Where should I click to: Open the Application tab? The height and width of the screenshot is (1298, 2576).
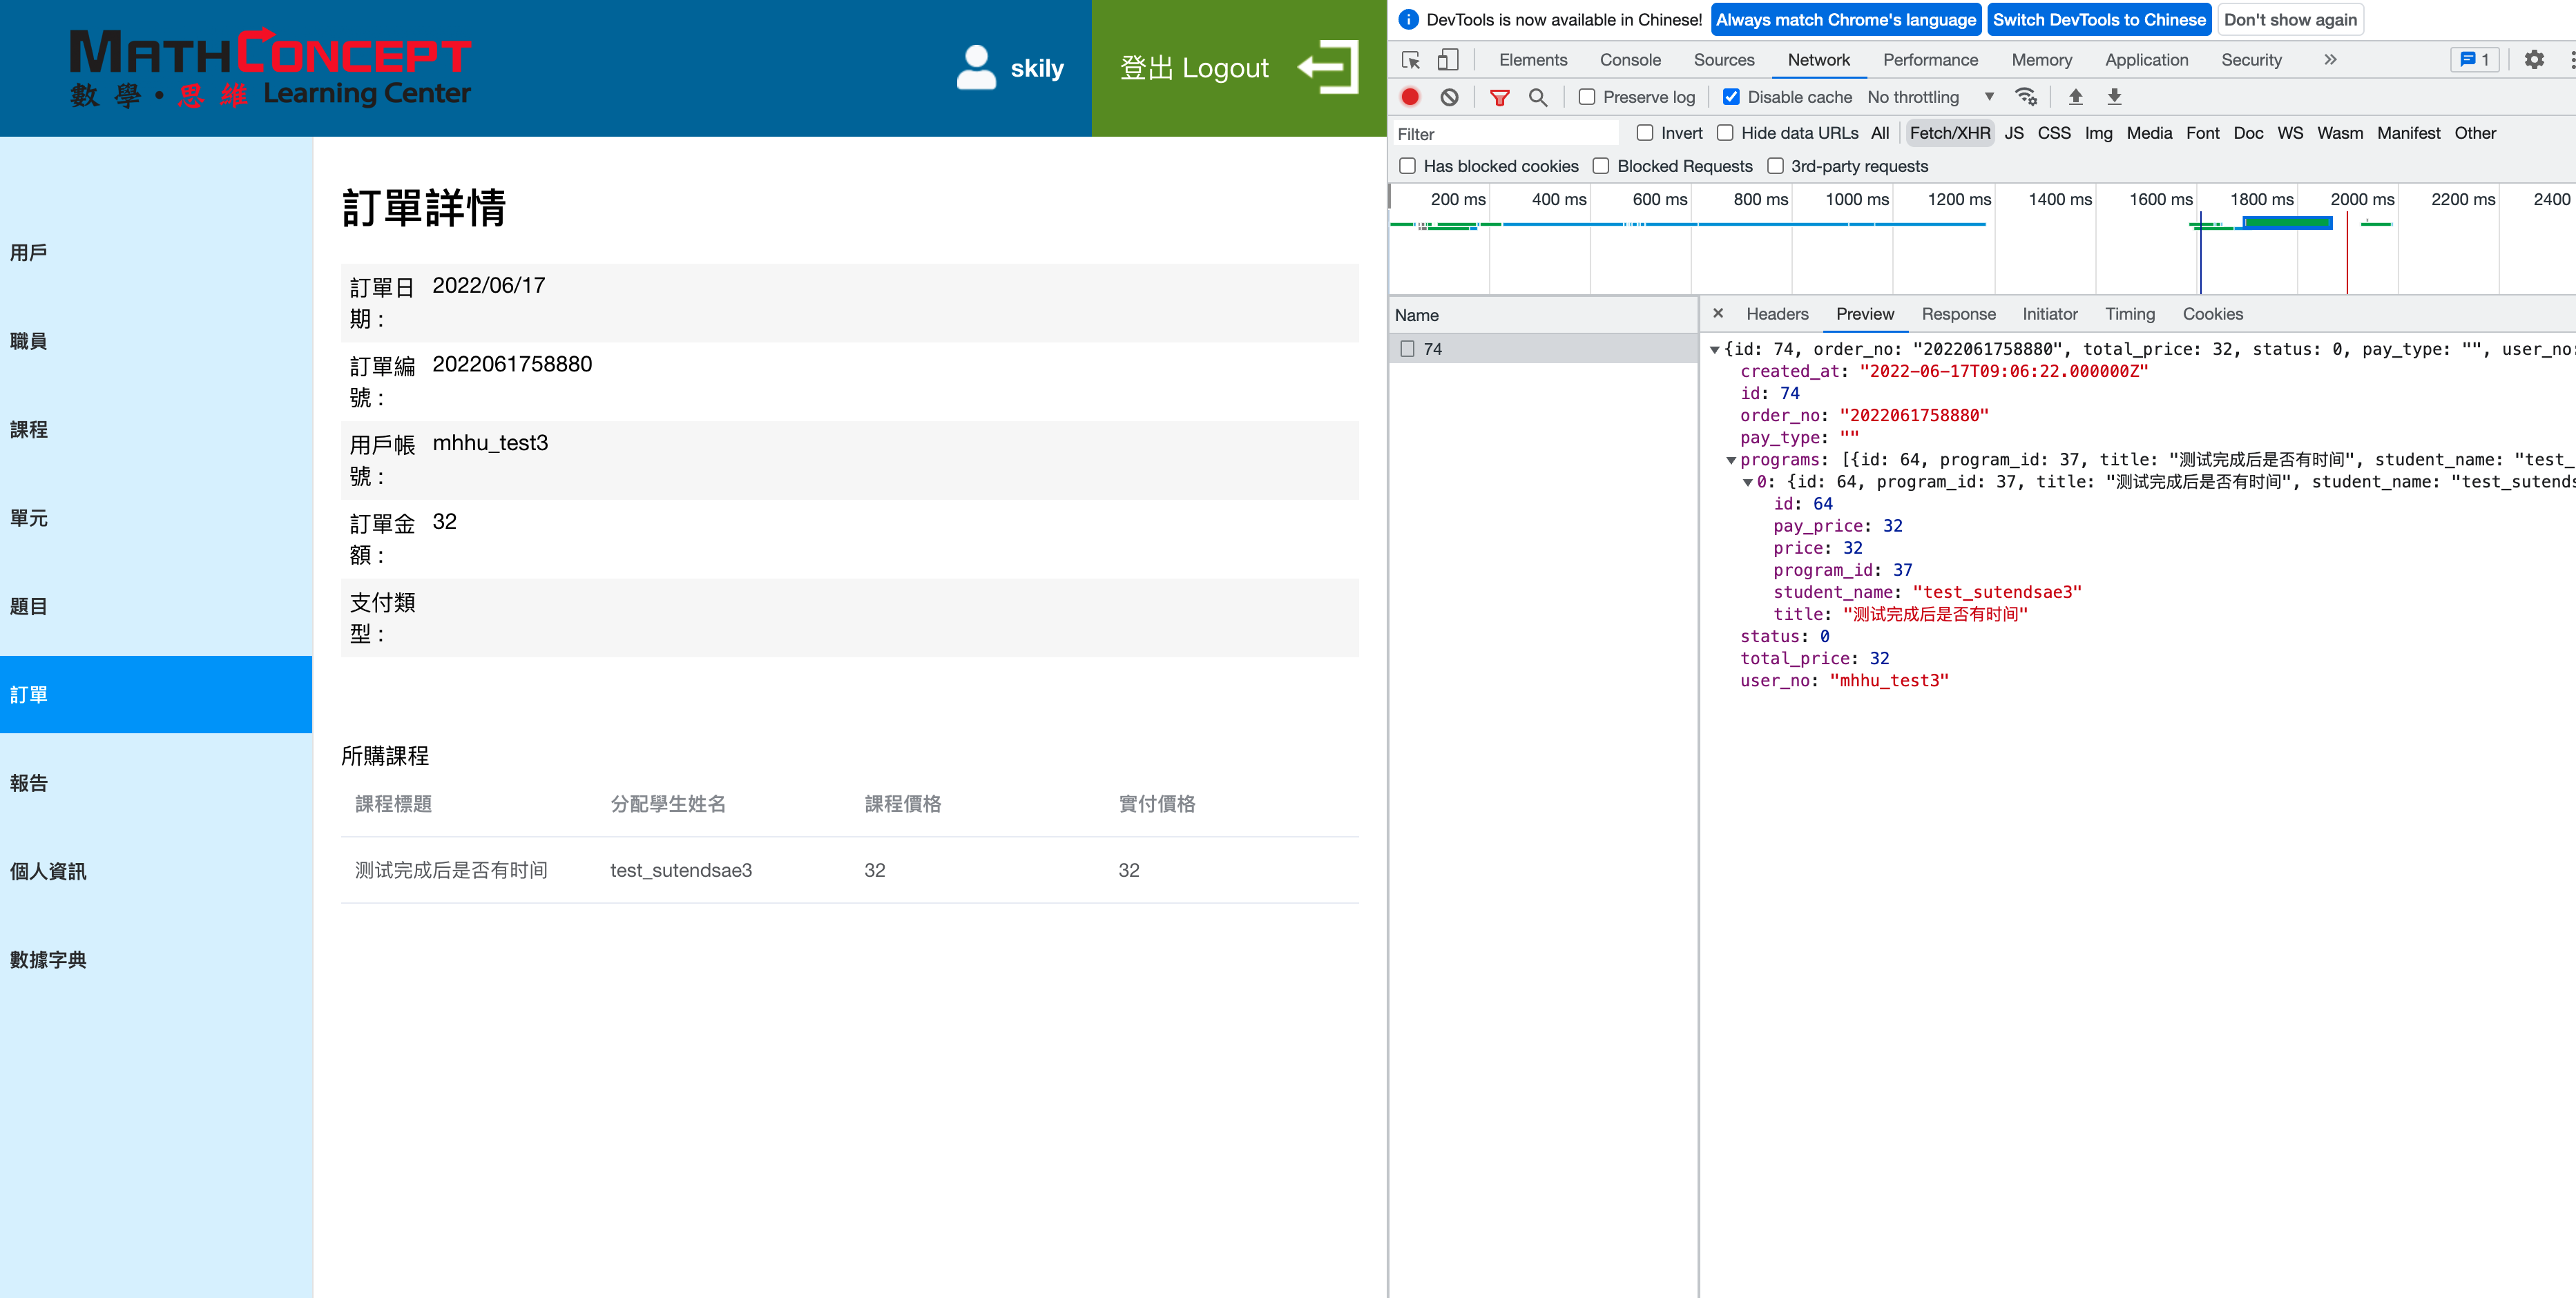pyautogui.click(x=2146, y=60)
